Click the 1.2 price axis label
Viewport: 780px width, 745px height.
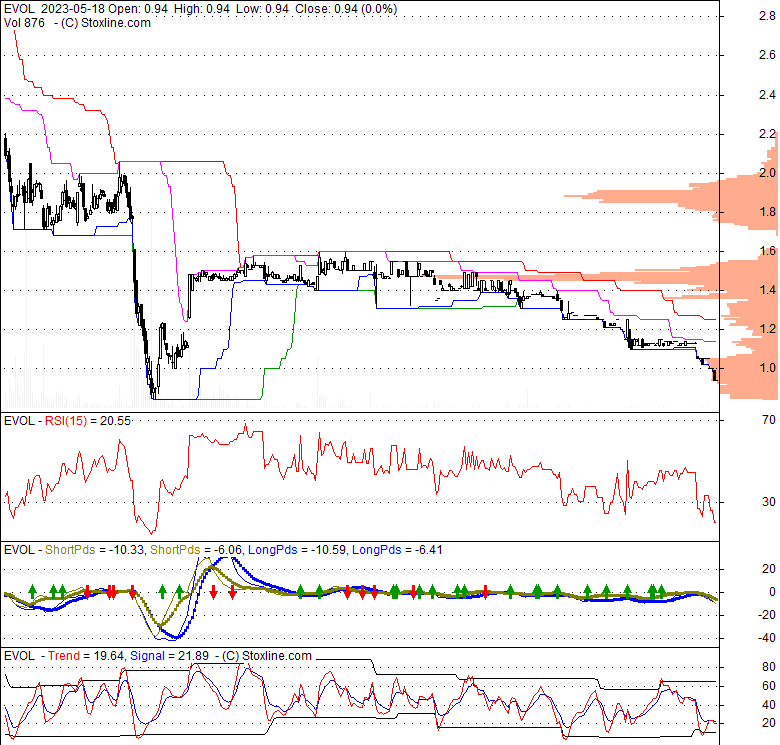pos(767,328)
